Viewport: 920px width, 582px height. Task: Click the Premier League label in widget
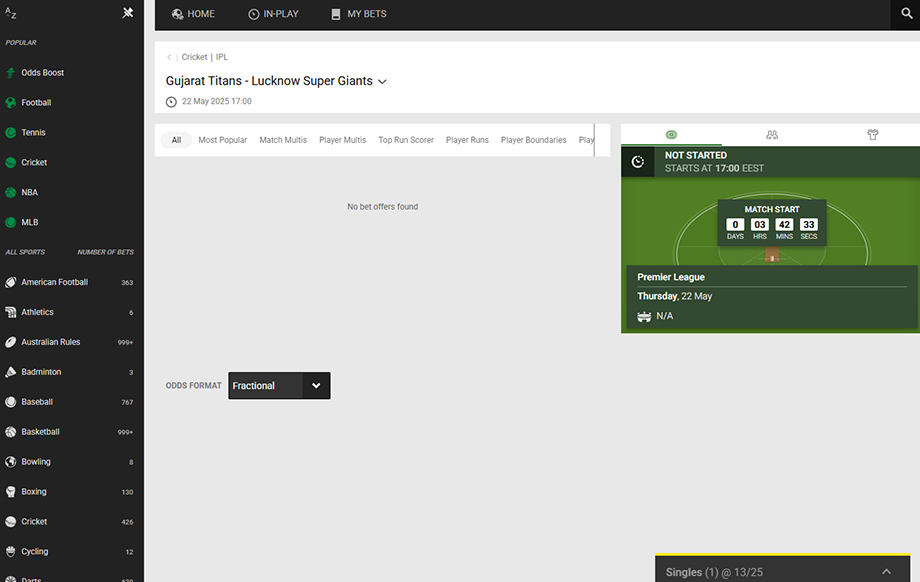coord(671,277)
